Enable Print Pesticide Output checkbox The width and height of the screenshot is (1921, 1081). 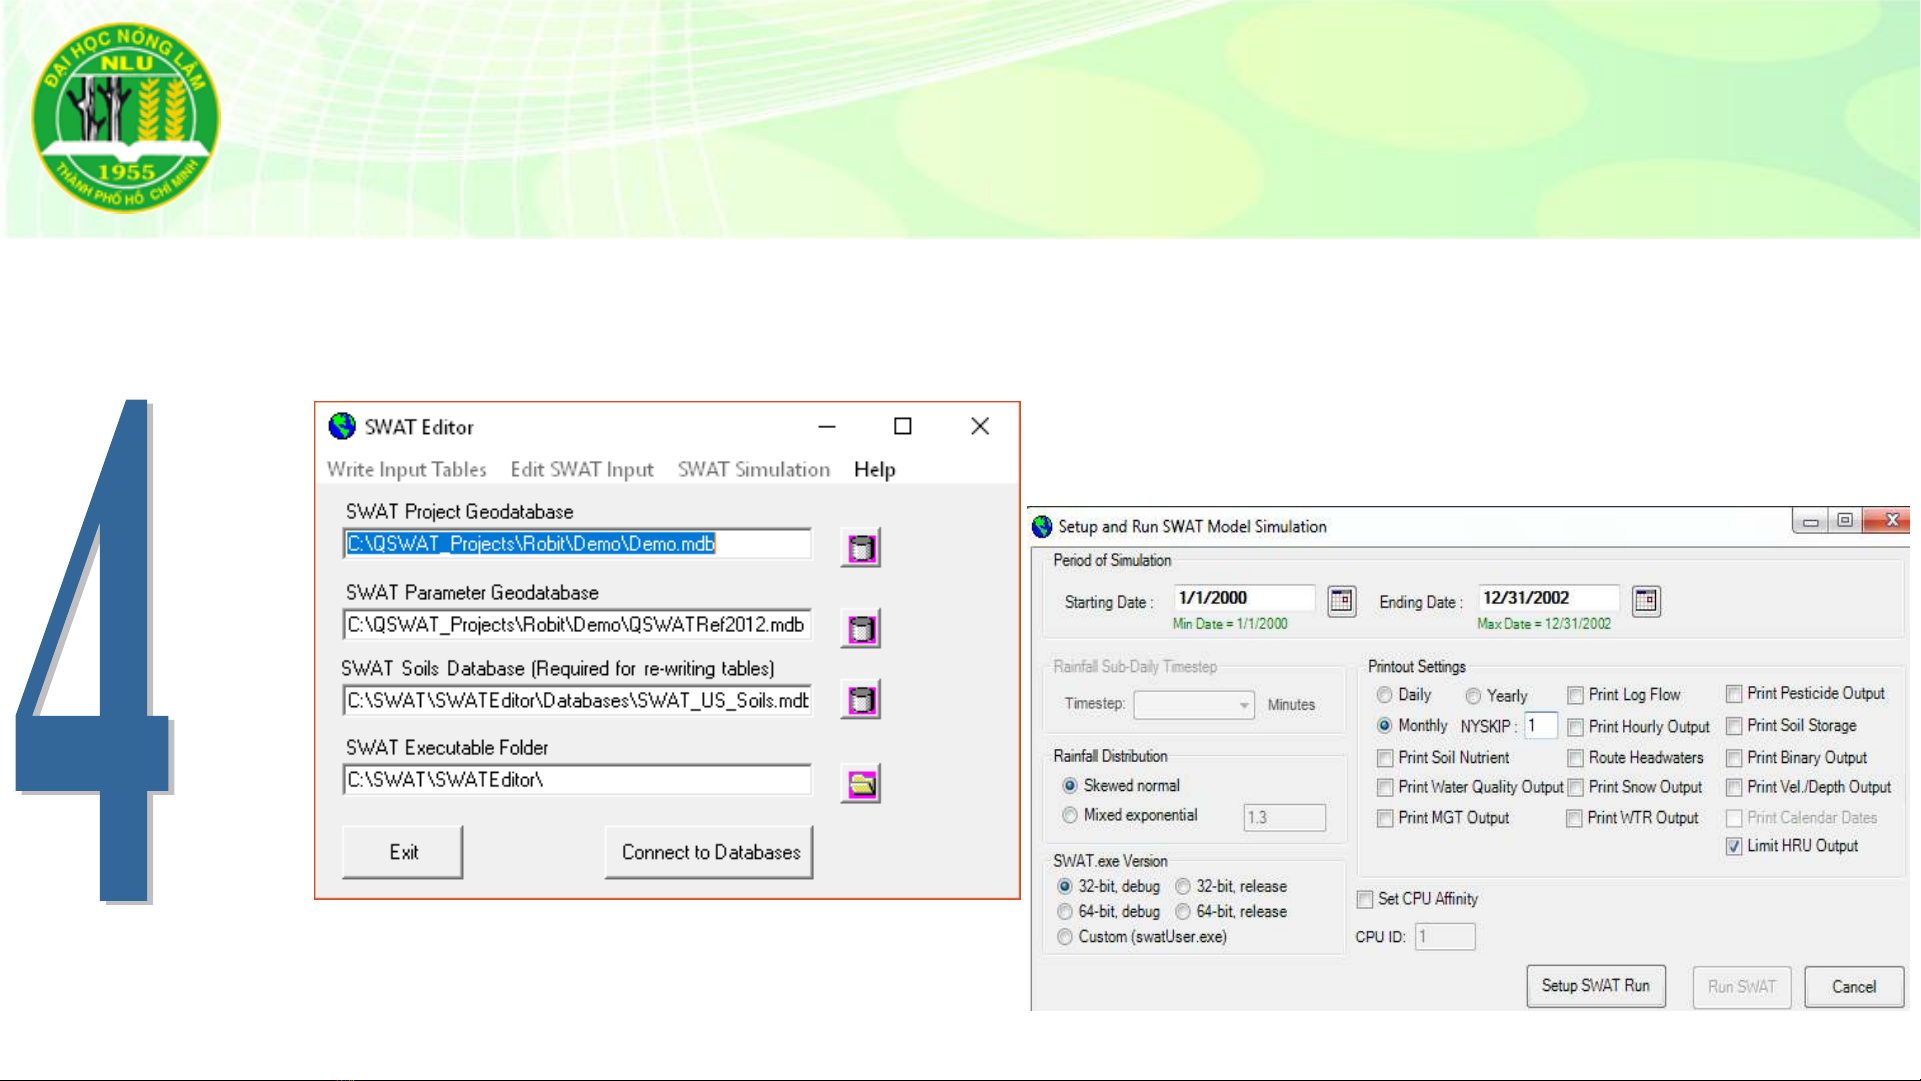pyautogui.click(x=1734, y=693)
